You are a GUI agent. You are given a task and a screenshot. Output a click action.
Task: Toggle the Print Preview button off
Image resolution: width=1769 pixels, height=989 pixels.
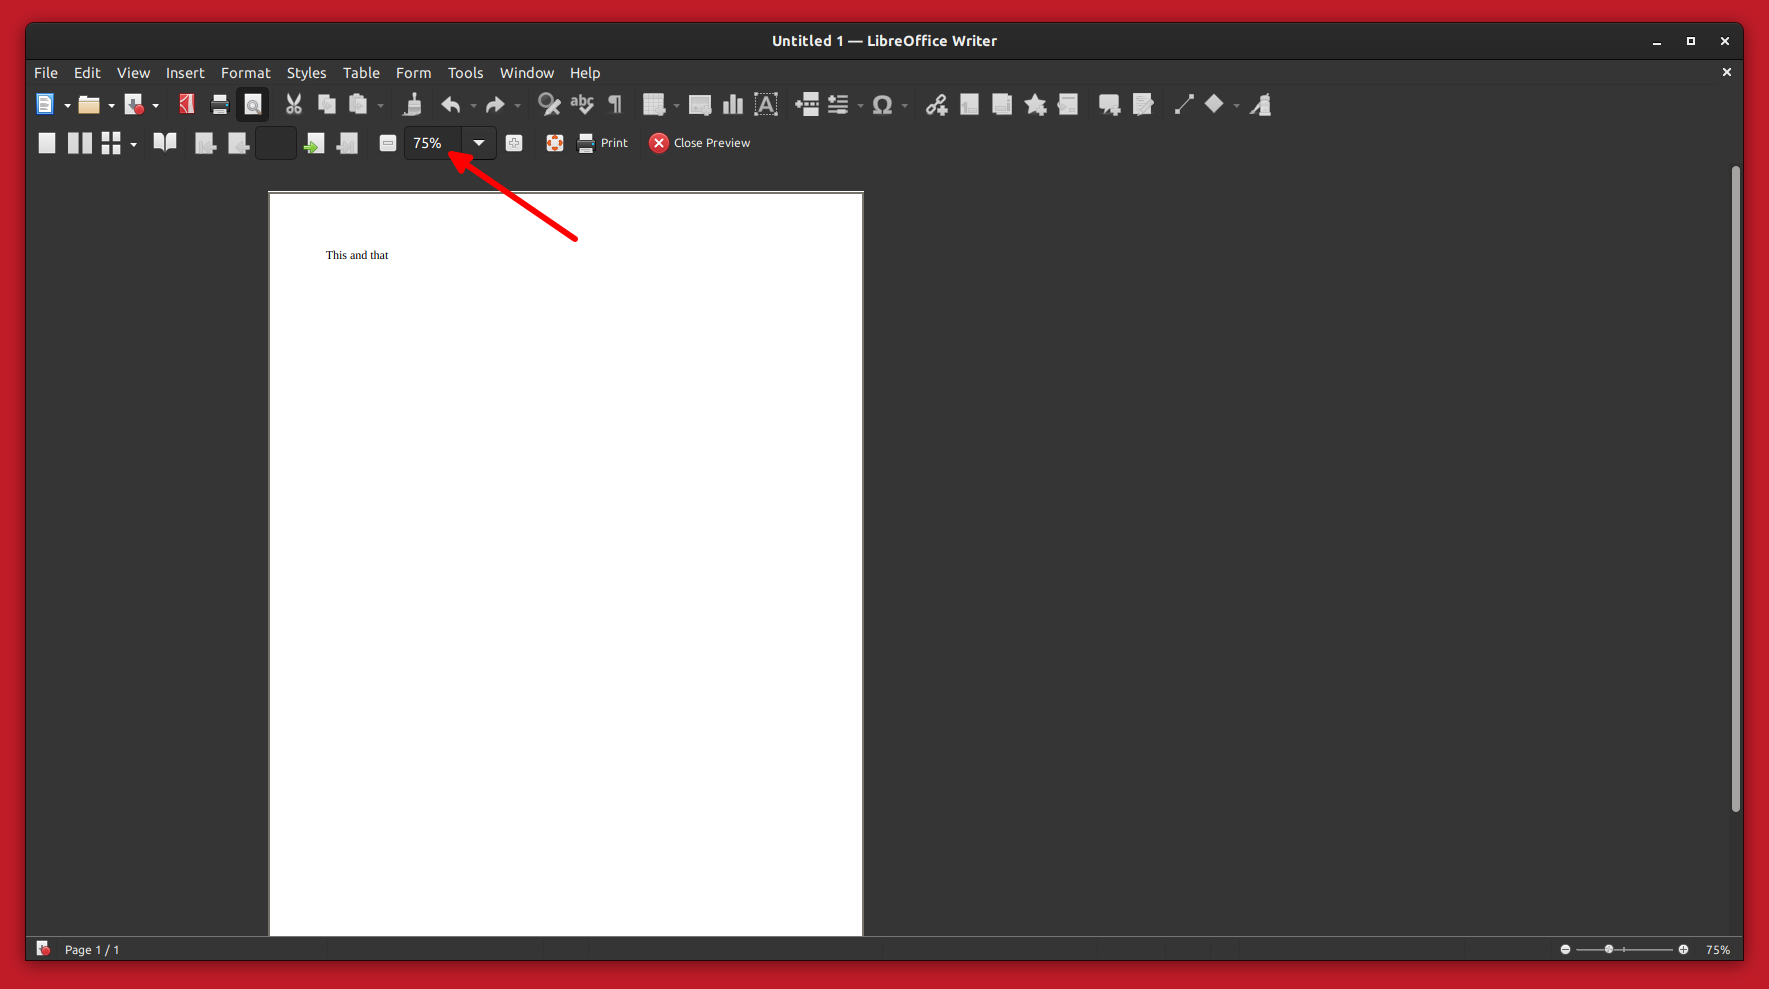click(x=253, y=104)
